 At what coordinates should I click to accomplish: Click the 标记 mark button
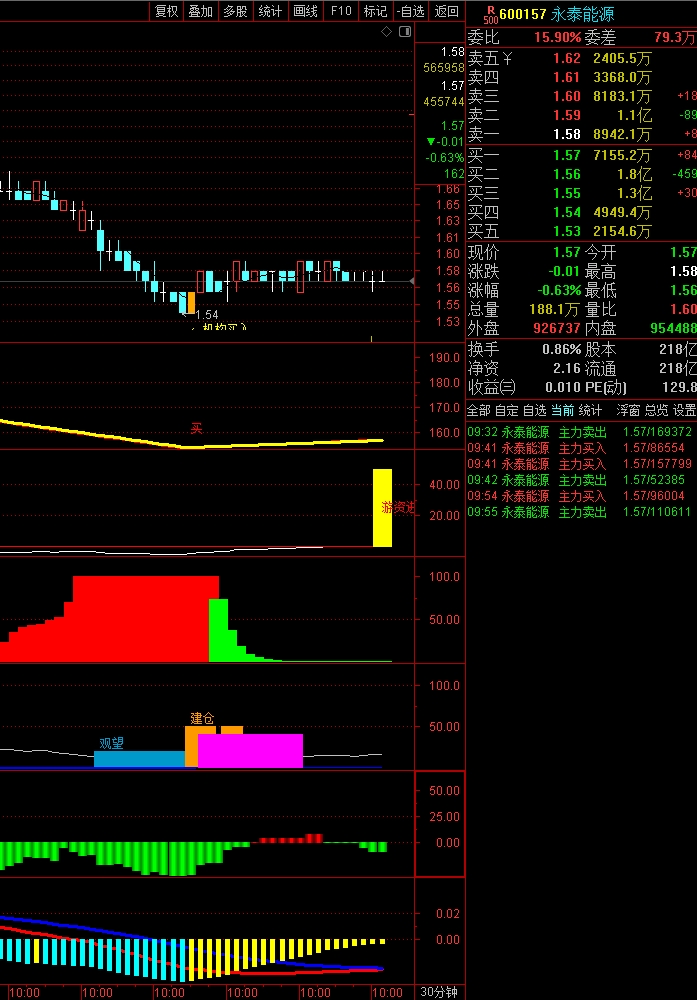[x=375, y=11]
